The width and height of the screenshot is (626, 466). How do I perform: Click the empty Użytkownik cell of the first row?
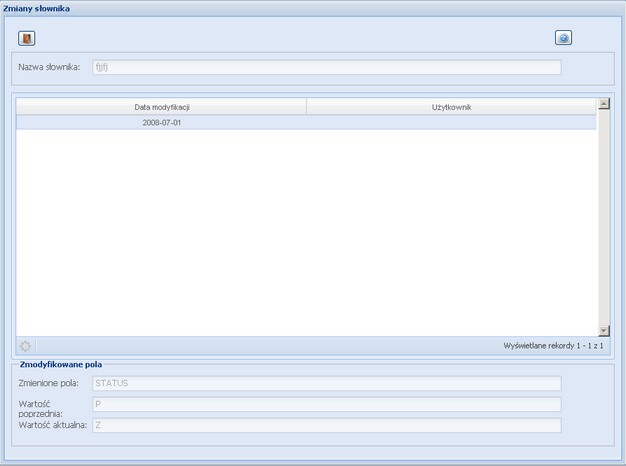tap(451, 123)
